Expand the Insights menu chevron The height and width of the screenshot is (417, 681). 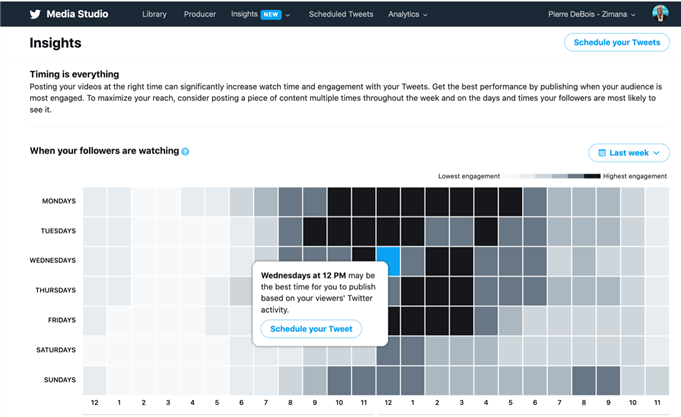tap(288, 15)
